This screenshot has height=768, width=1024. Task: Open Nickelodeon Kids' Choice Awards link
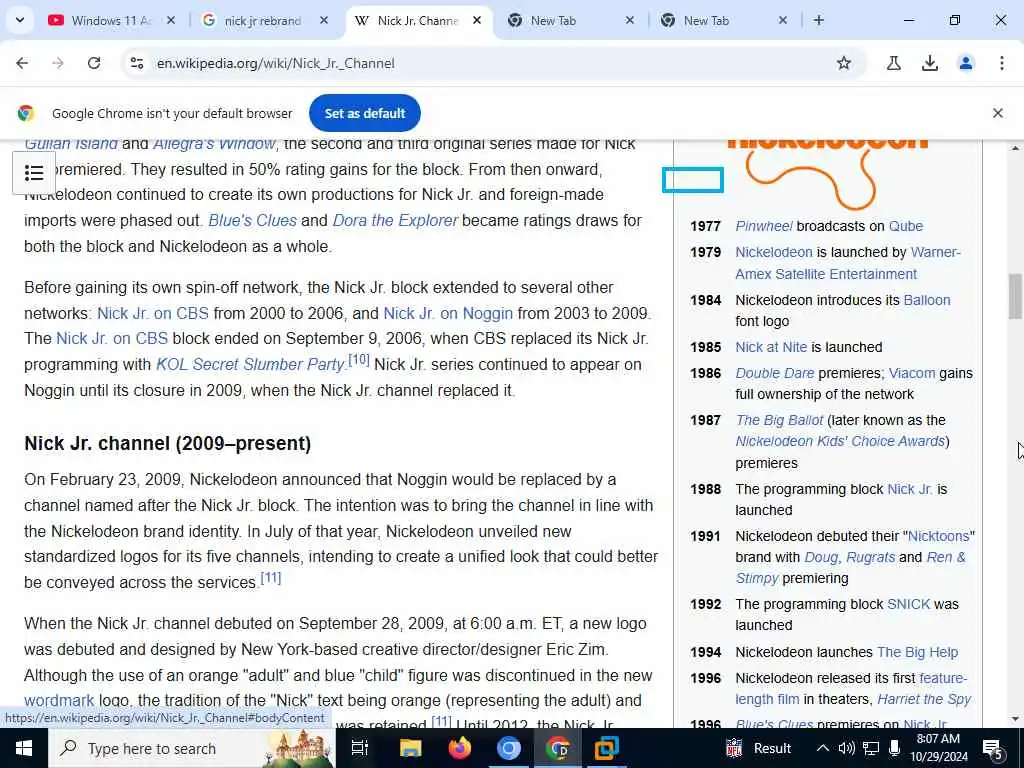pos(840,441)
